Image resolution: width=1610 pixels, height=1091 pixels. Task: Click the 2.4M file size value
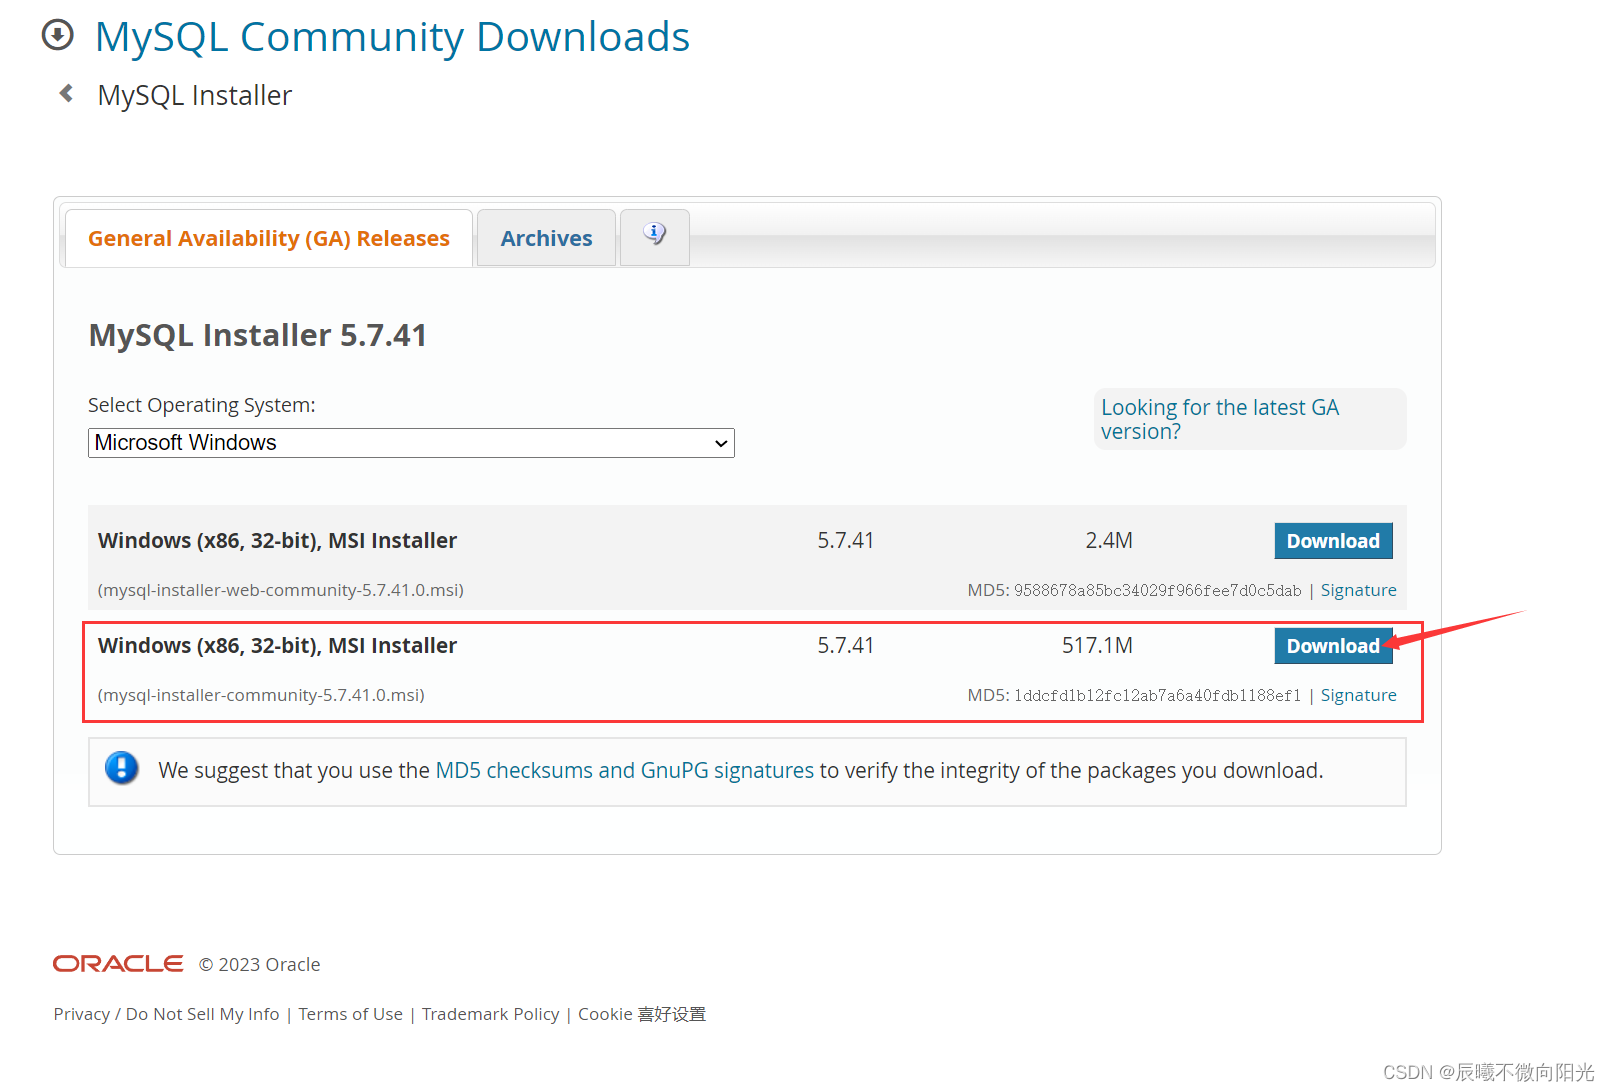(x=1109, y=541)
